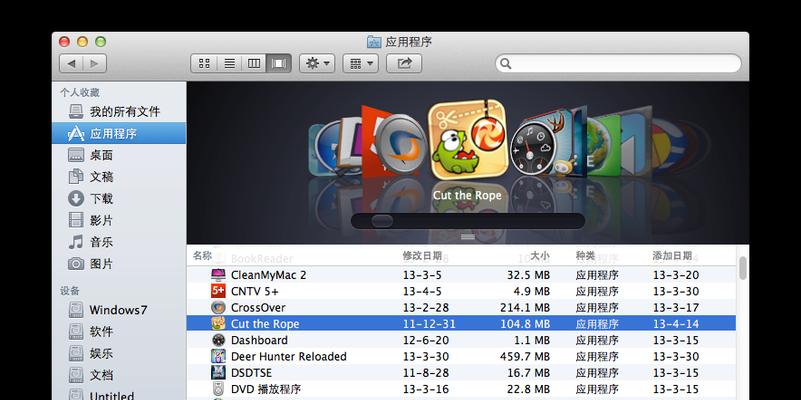Select the CNTV 5+ row
Viewport: 801px width, 400px height.
point(461,291)
